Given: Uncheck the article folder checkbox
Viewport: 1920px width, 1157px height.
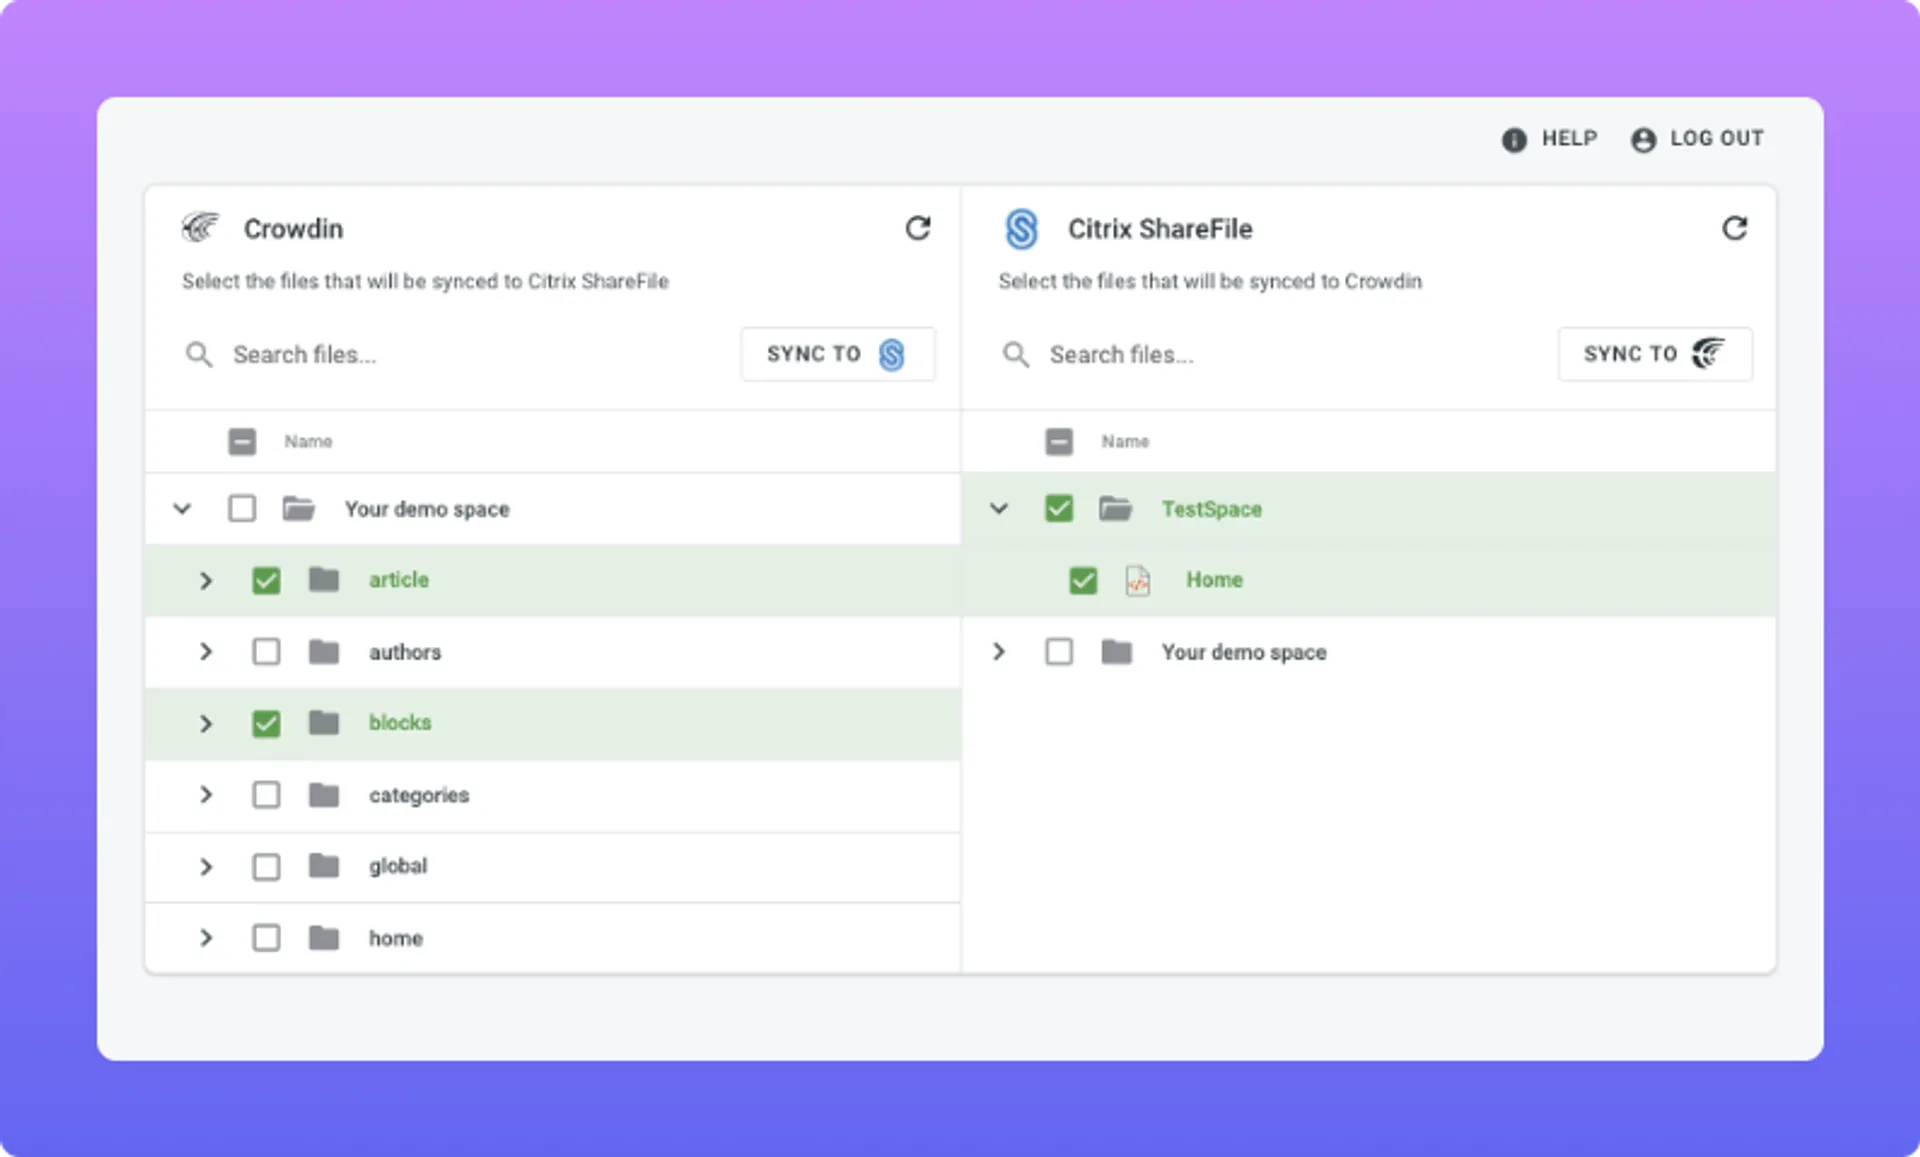Looking at the screenshot, I should pyautogui.click(x=266, y=580).
